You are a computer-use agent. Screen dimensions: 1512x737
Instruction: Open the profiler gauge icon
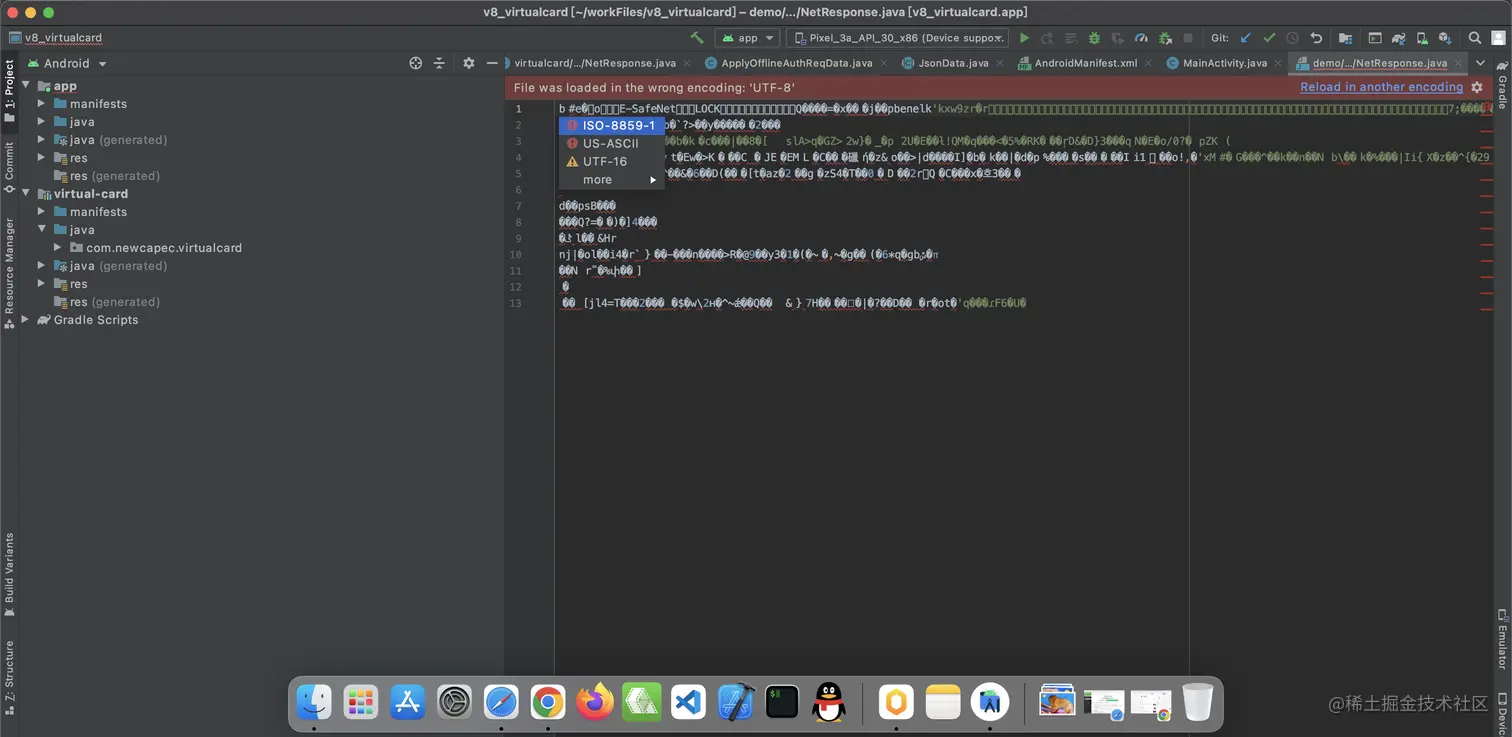(x=1141, y=38)
